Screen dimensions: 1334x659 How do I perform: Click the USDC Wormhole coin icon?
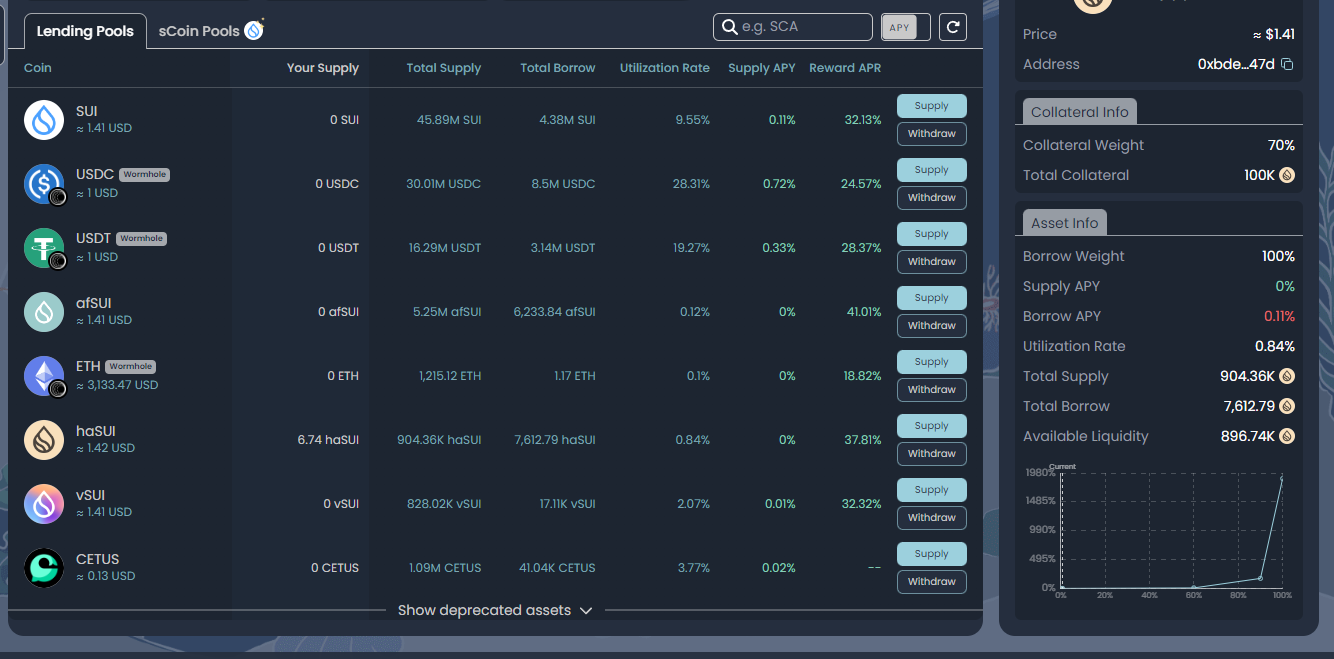(44, 184)
